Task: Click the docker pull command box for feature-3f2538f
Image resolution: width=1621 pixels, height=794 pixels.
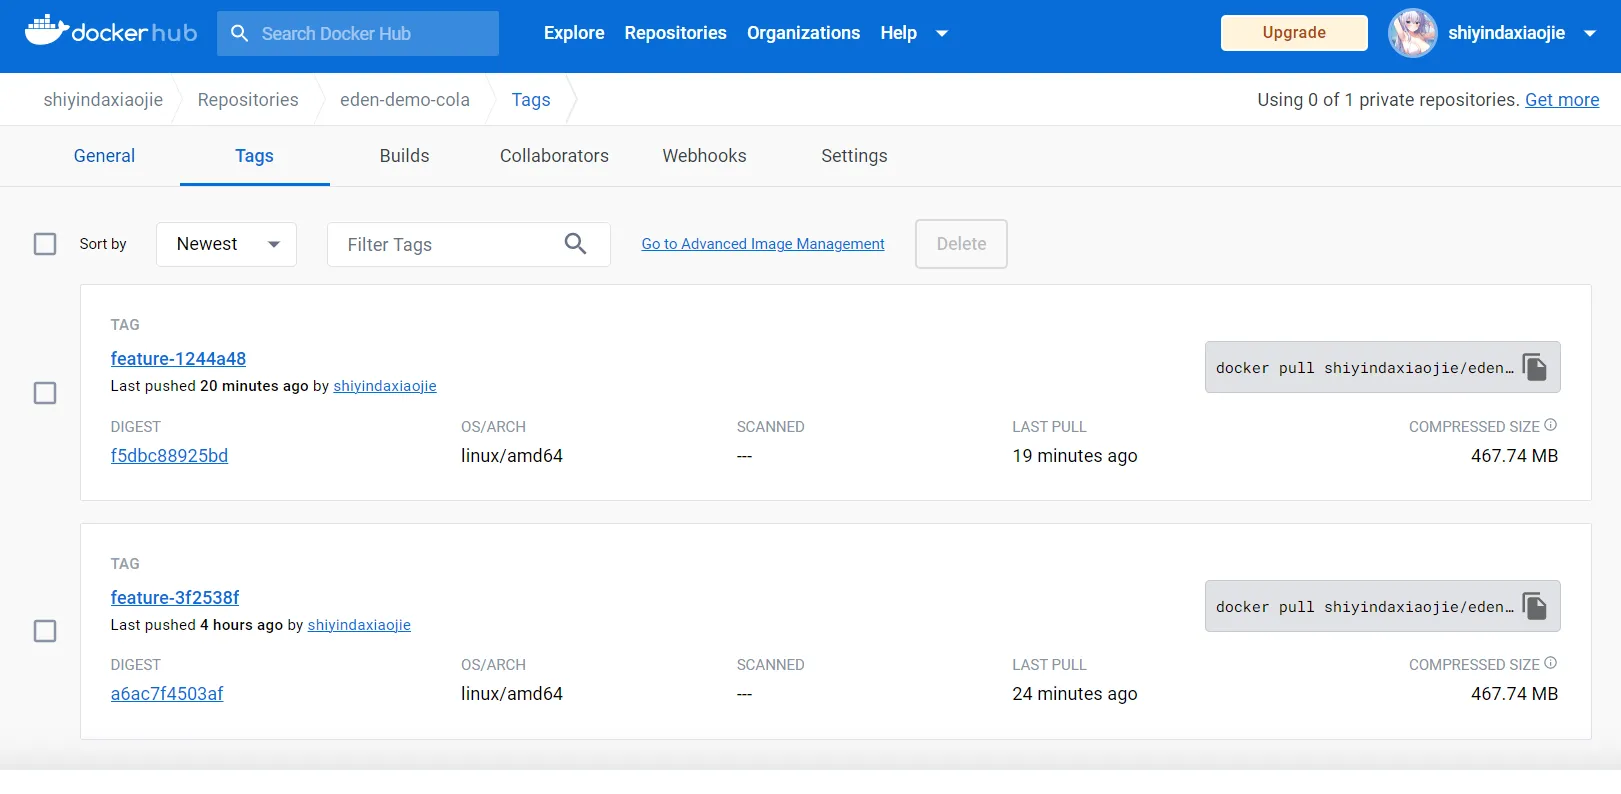Action: [1382, 606]
